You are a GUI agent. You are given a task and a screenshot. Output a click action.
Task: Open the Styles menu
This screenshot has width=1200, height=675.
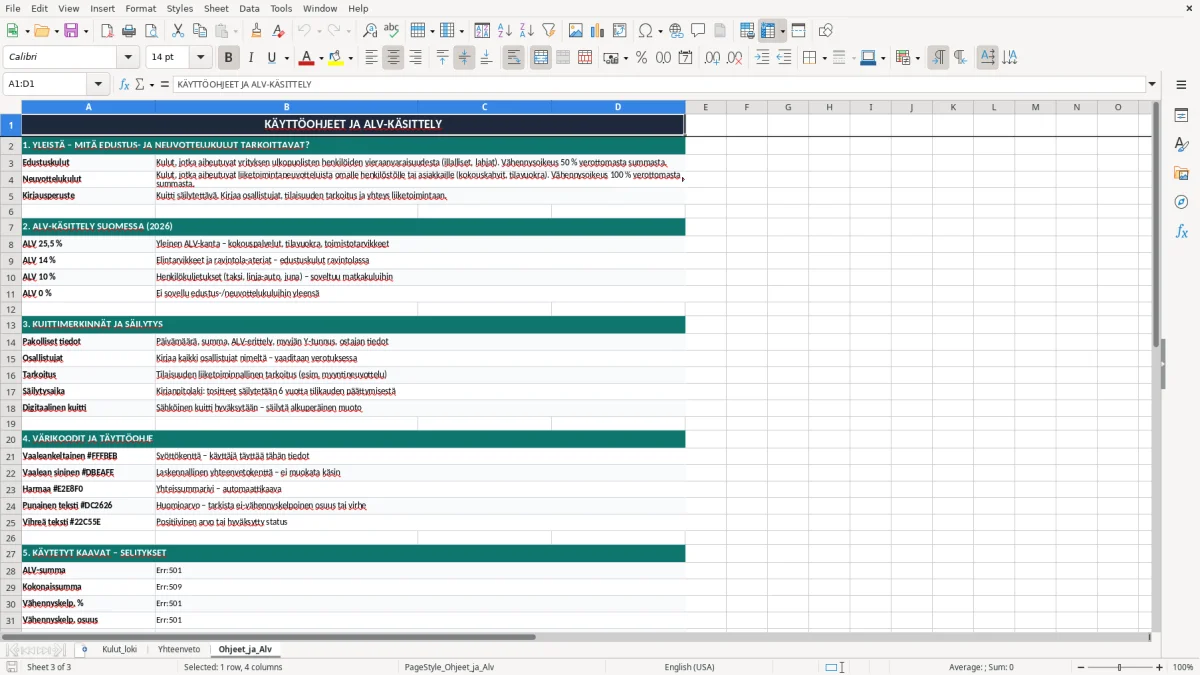[x=180, y=8]
